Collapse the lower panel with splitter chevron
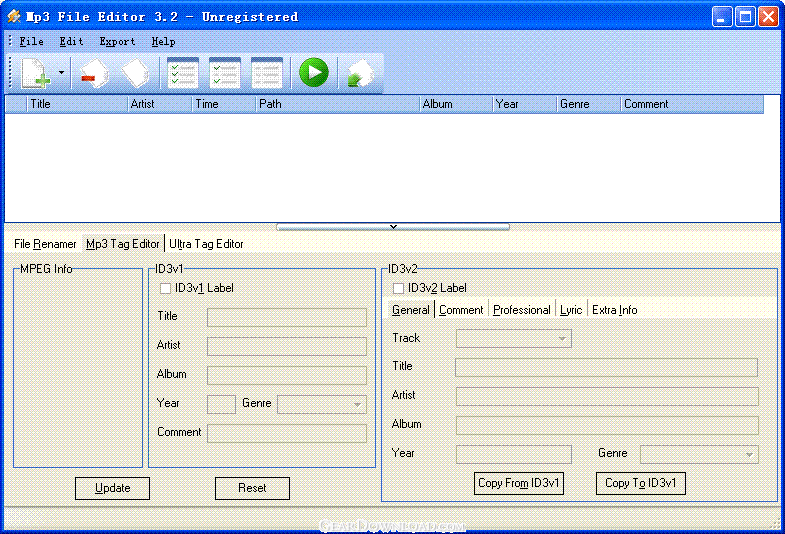This screenshot has height=534, width=785. (393, 227)
